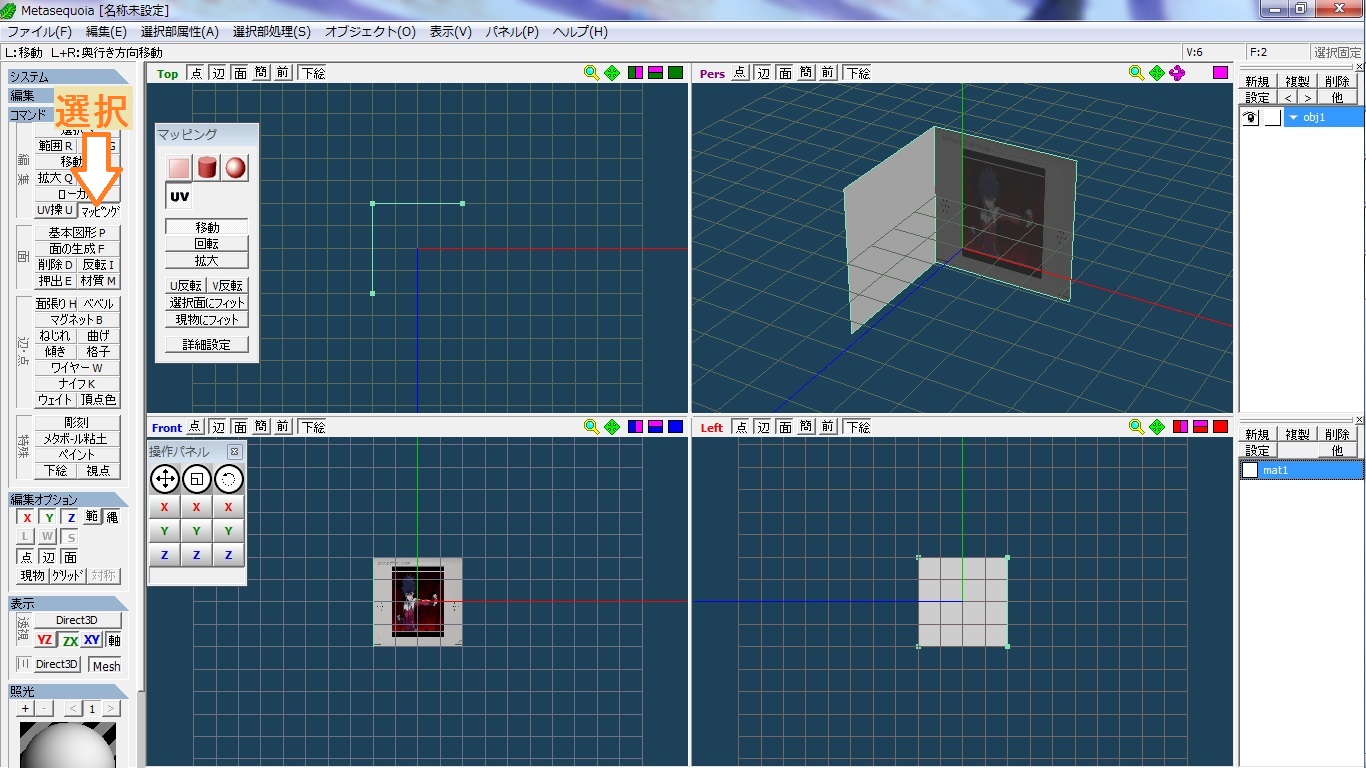Click the lighting sphere preview
1366x768 pixels.
(67, 744)
